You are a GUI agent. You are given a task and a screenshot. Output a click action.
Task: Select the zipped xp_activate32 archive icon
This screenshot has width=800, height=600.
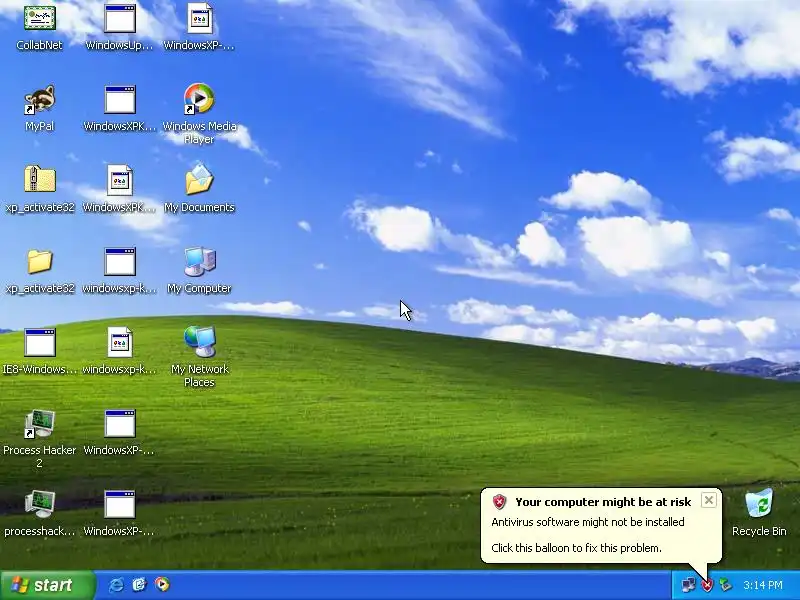(x=39, y=180)
